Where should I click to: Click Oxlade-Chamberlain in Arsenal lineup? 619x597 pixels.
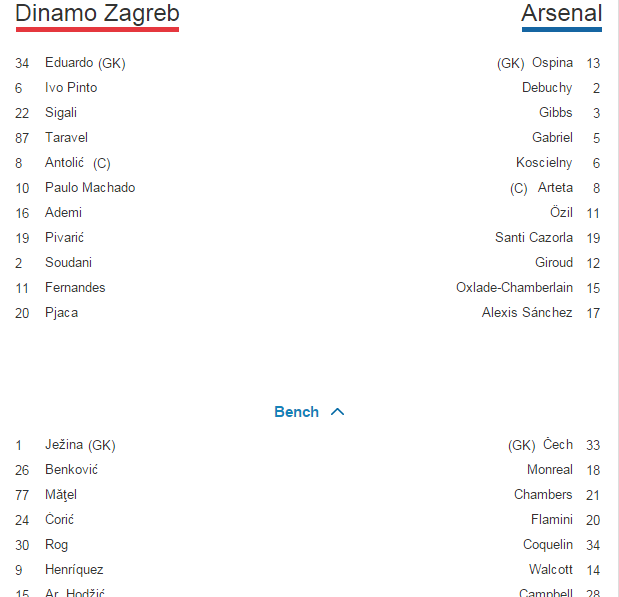point(514,288)
